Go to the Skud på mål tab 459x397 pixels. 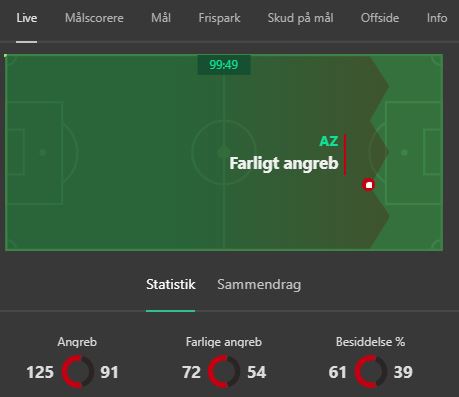click(300, 18)
